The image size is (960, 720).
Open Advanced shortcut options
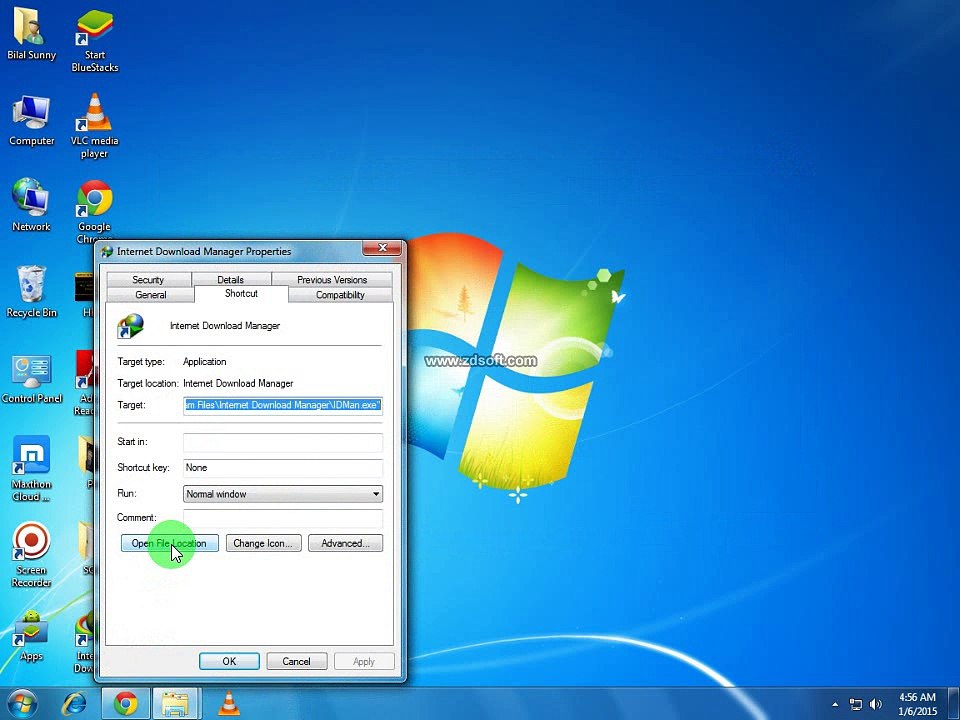345,543
